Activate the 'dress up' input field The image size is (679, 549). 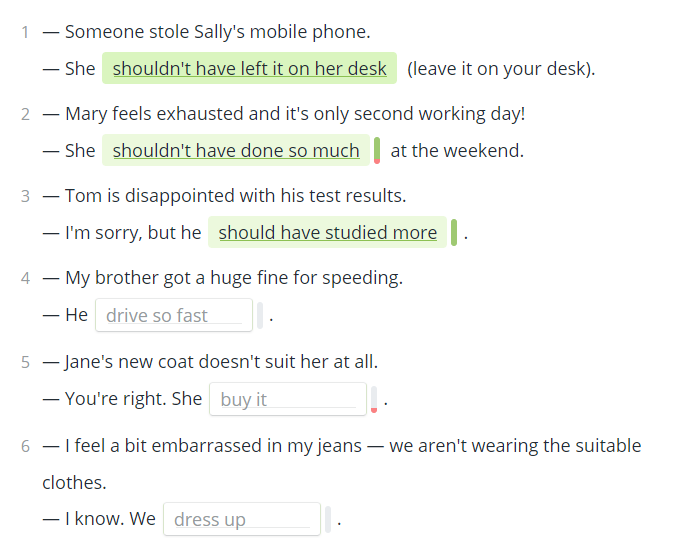point(242,519)
